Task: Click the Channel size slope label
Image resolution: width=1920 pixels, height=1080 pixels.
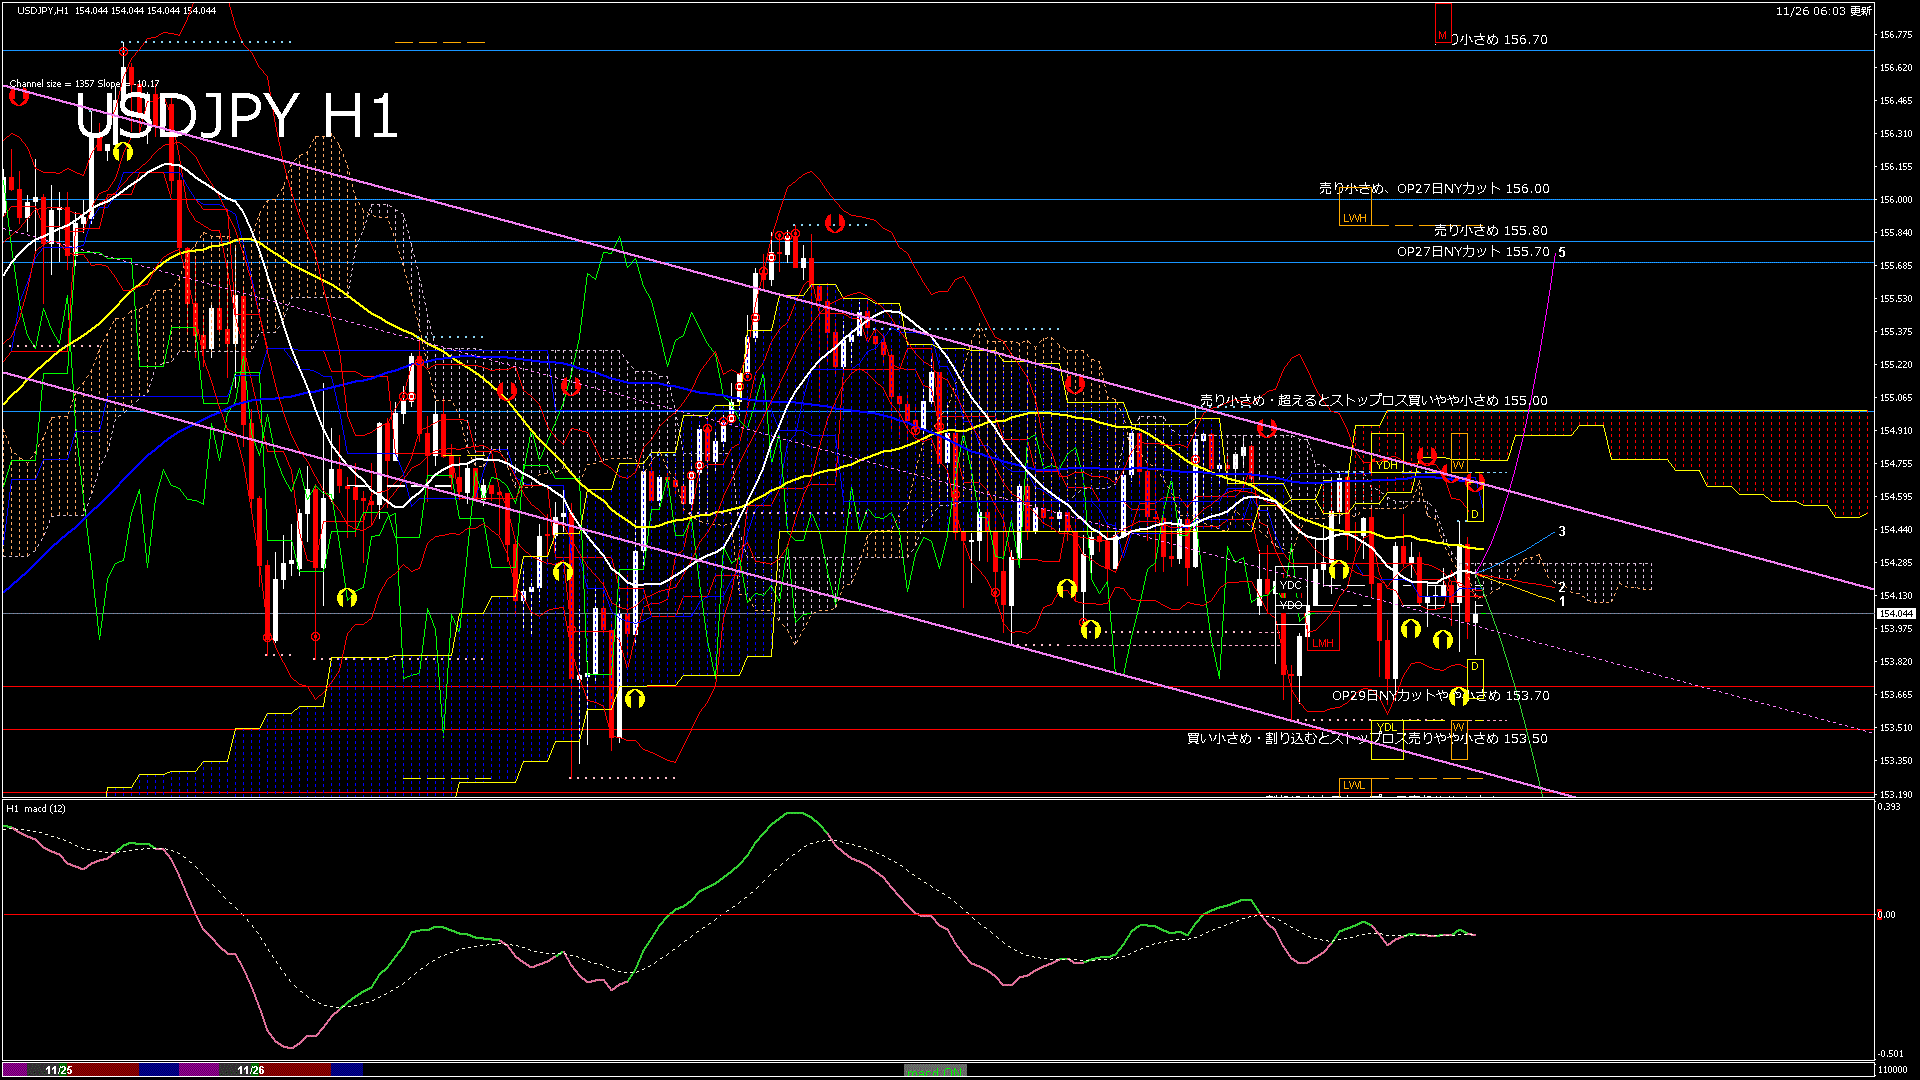Action: 84,84
